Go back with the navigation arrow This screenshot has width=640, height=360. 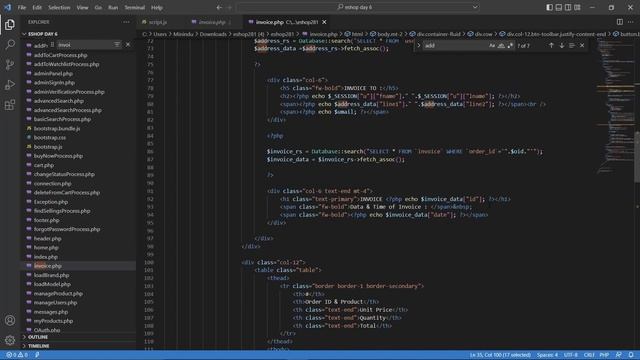point(219,7)
